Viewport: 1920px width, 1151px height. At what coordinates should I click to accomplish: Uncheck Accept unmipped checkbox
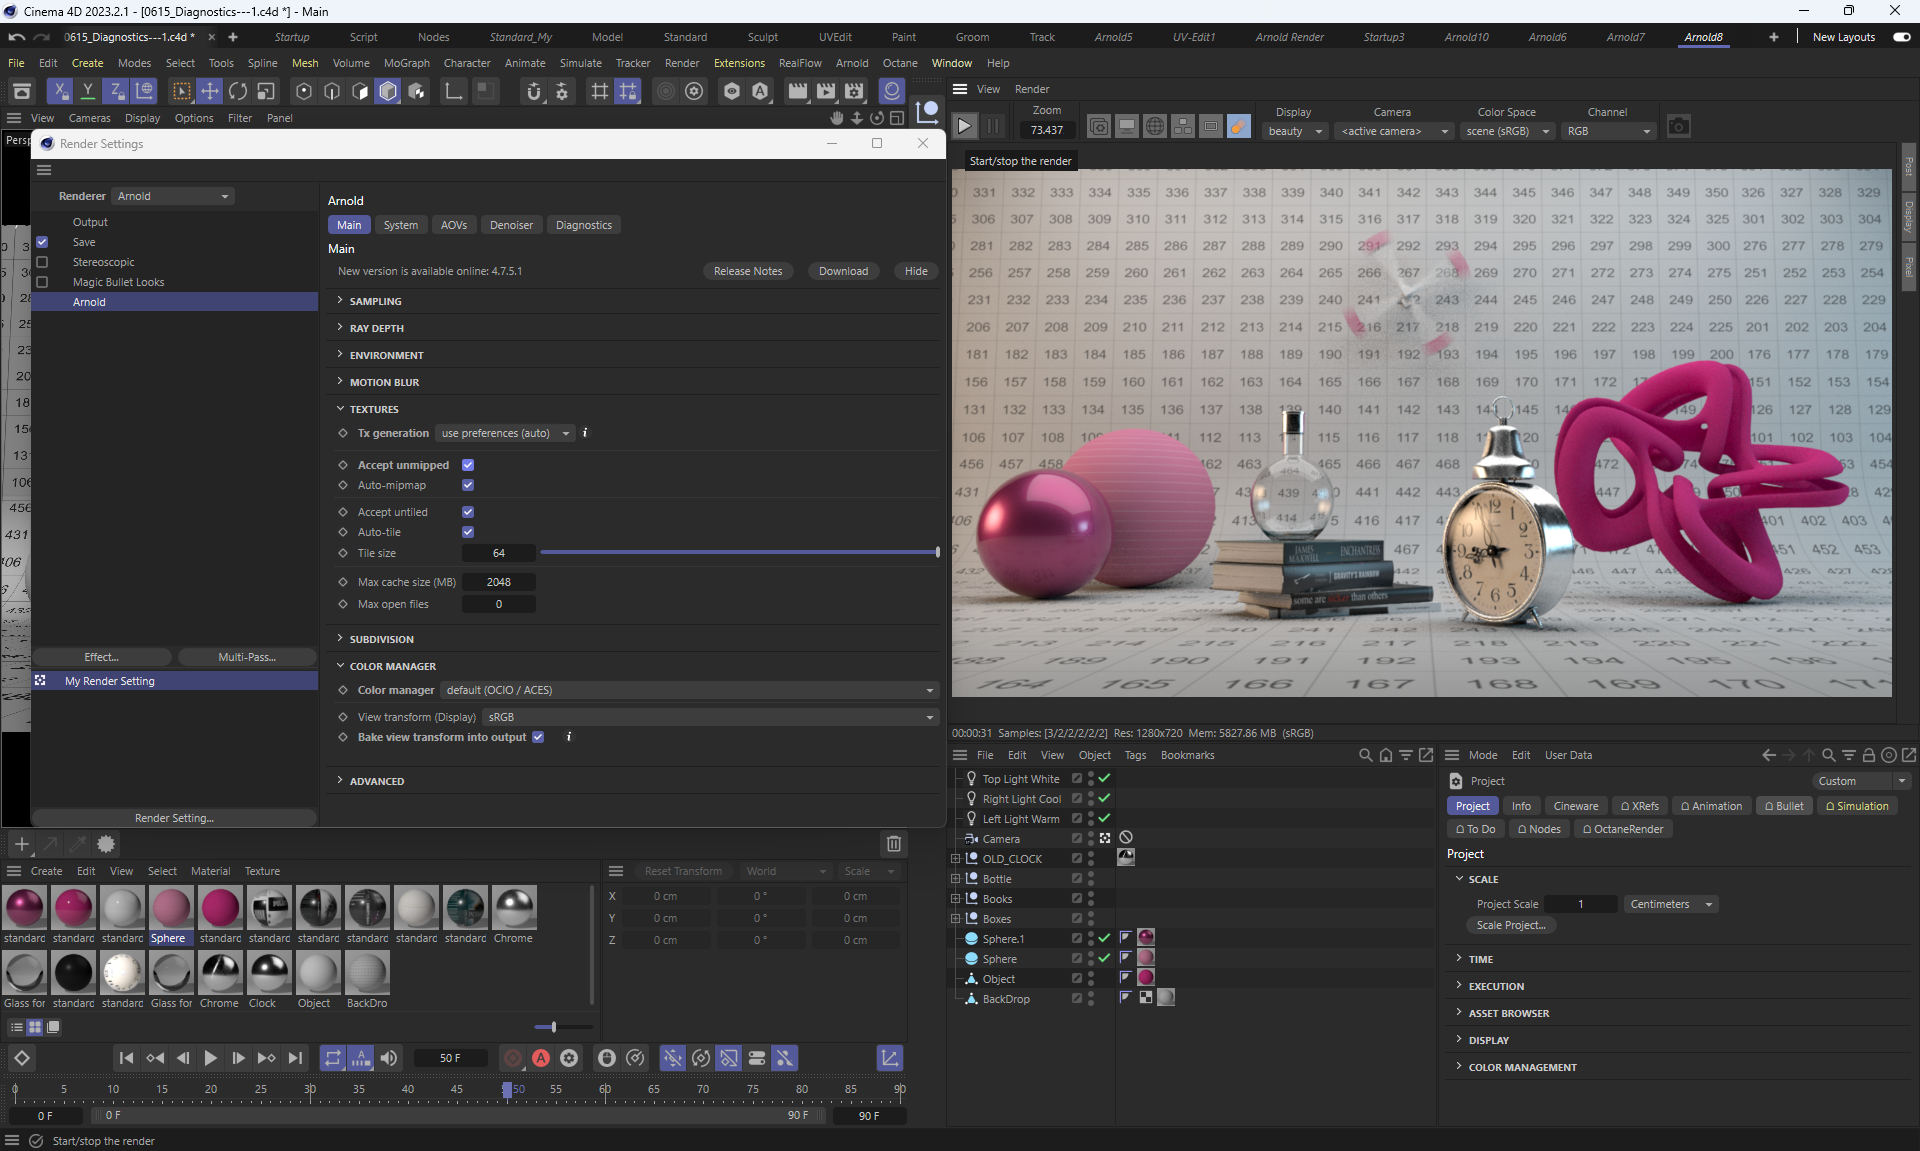[468, 465]
